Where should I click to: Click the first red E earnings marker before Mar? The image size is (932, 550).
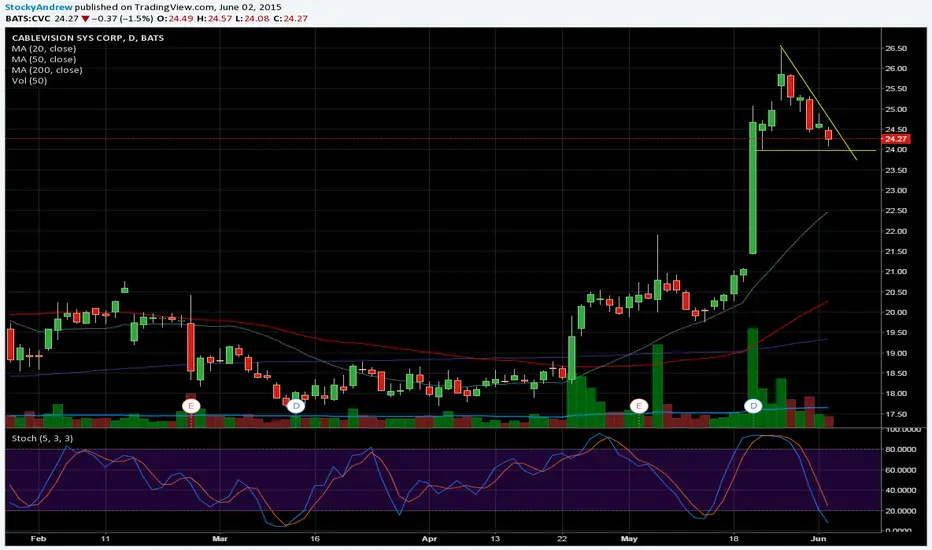191,406
